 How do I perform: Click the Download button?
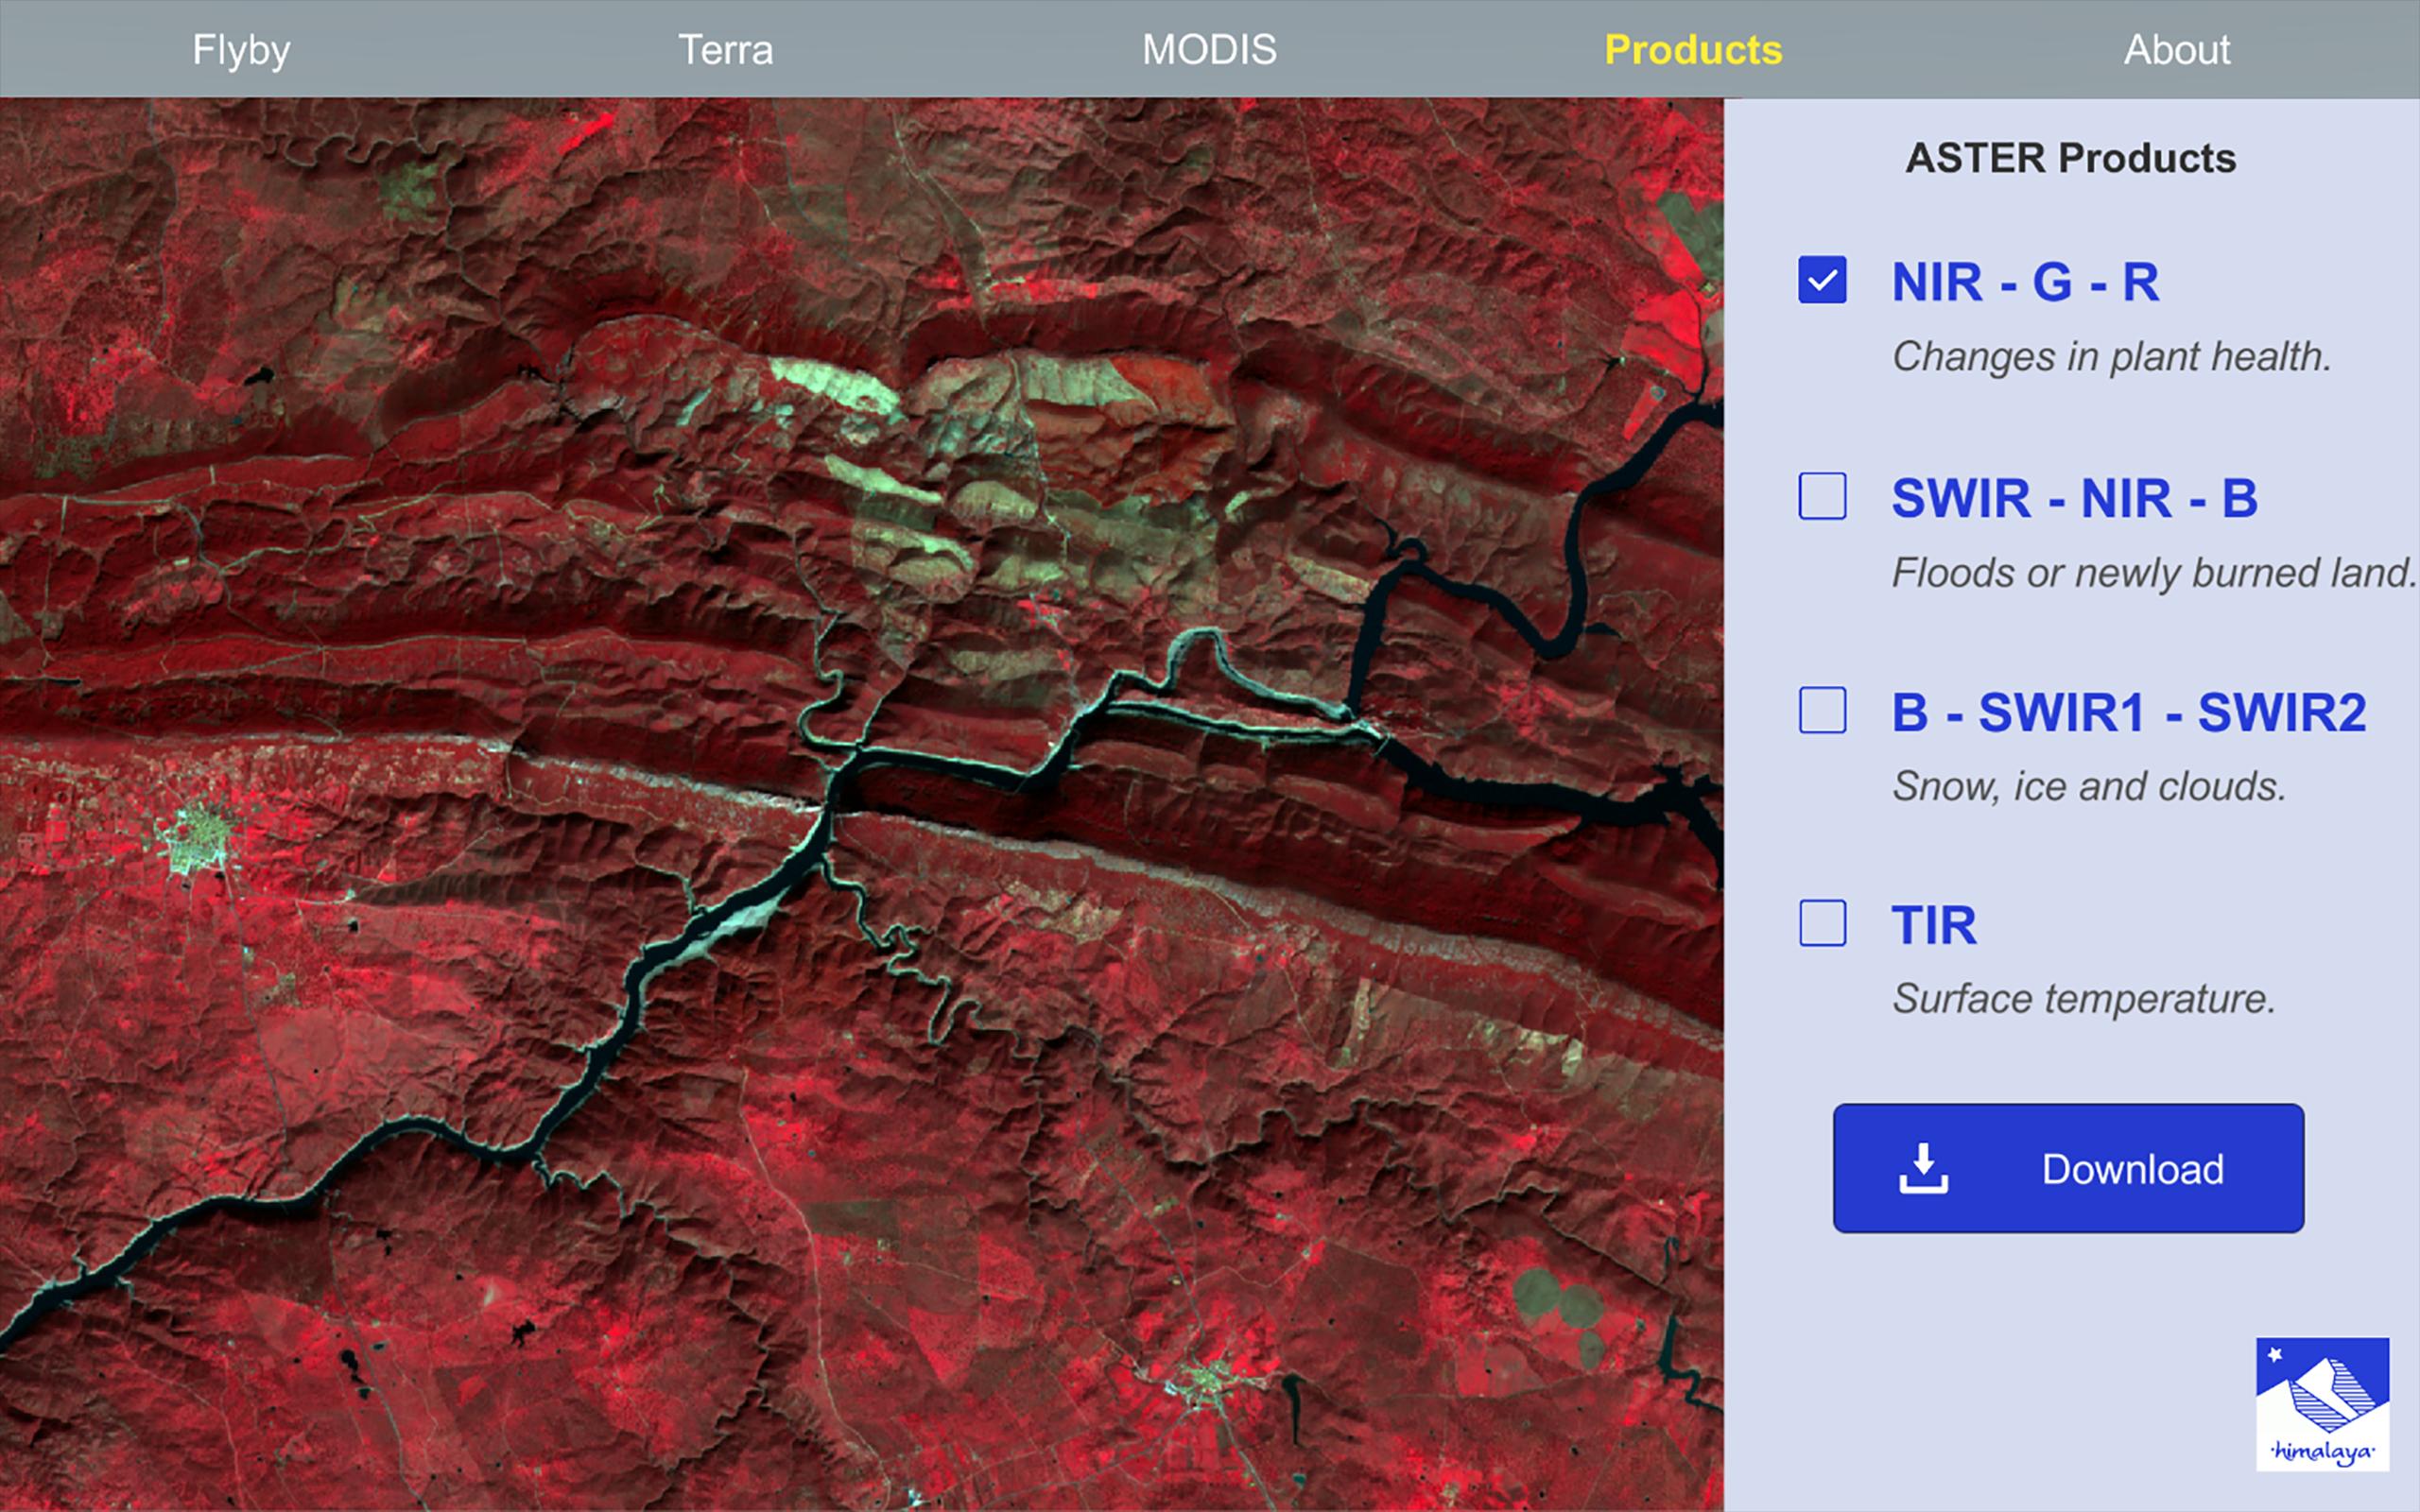point(2068,1168)
